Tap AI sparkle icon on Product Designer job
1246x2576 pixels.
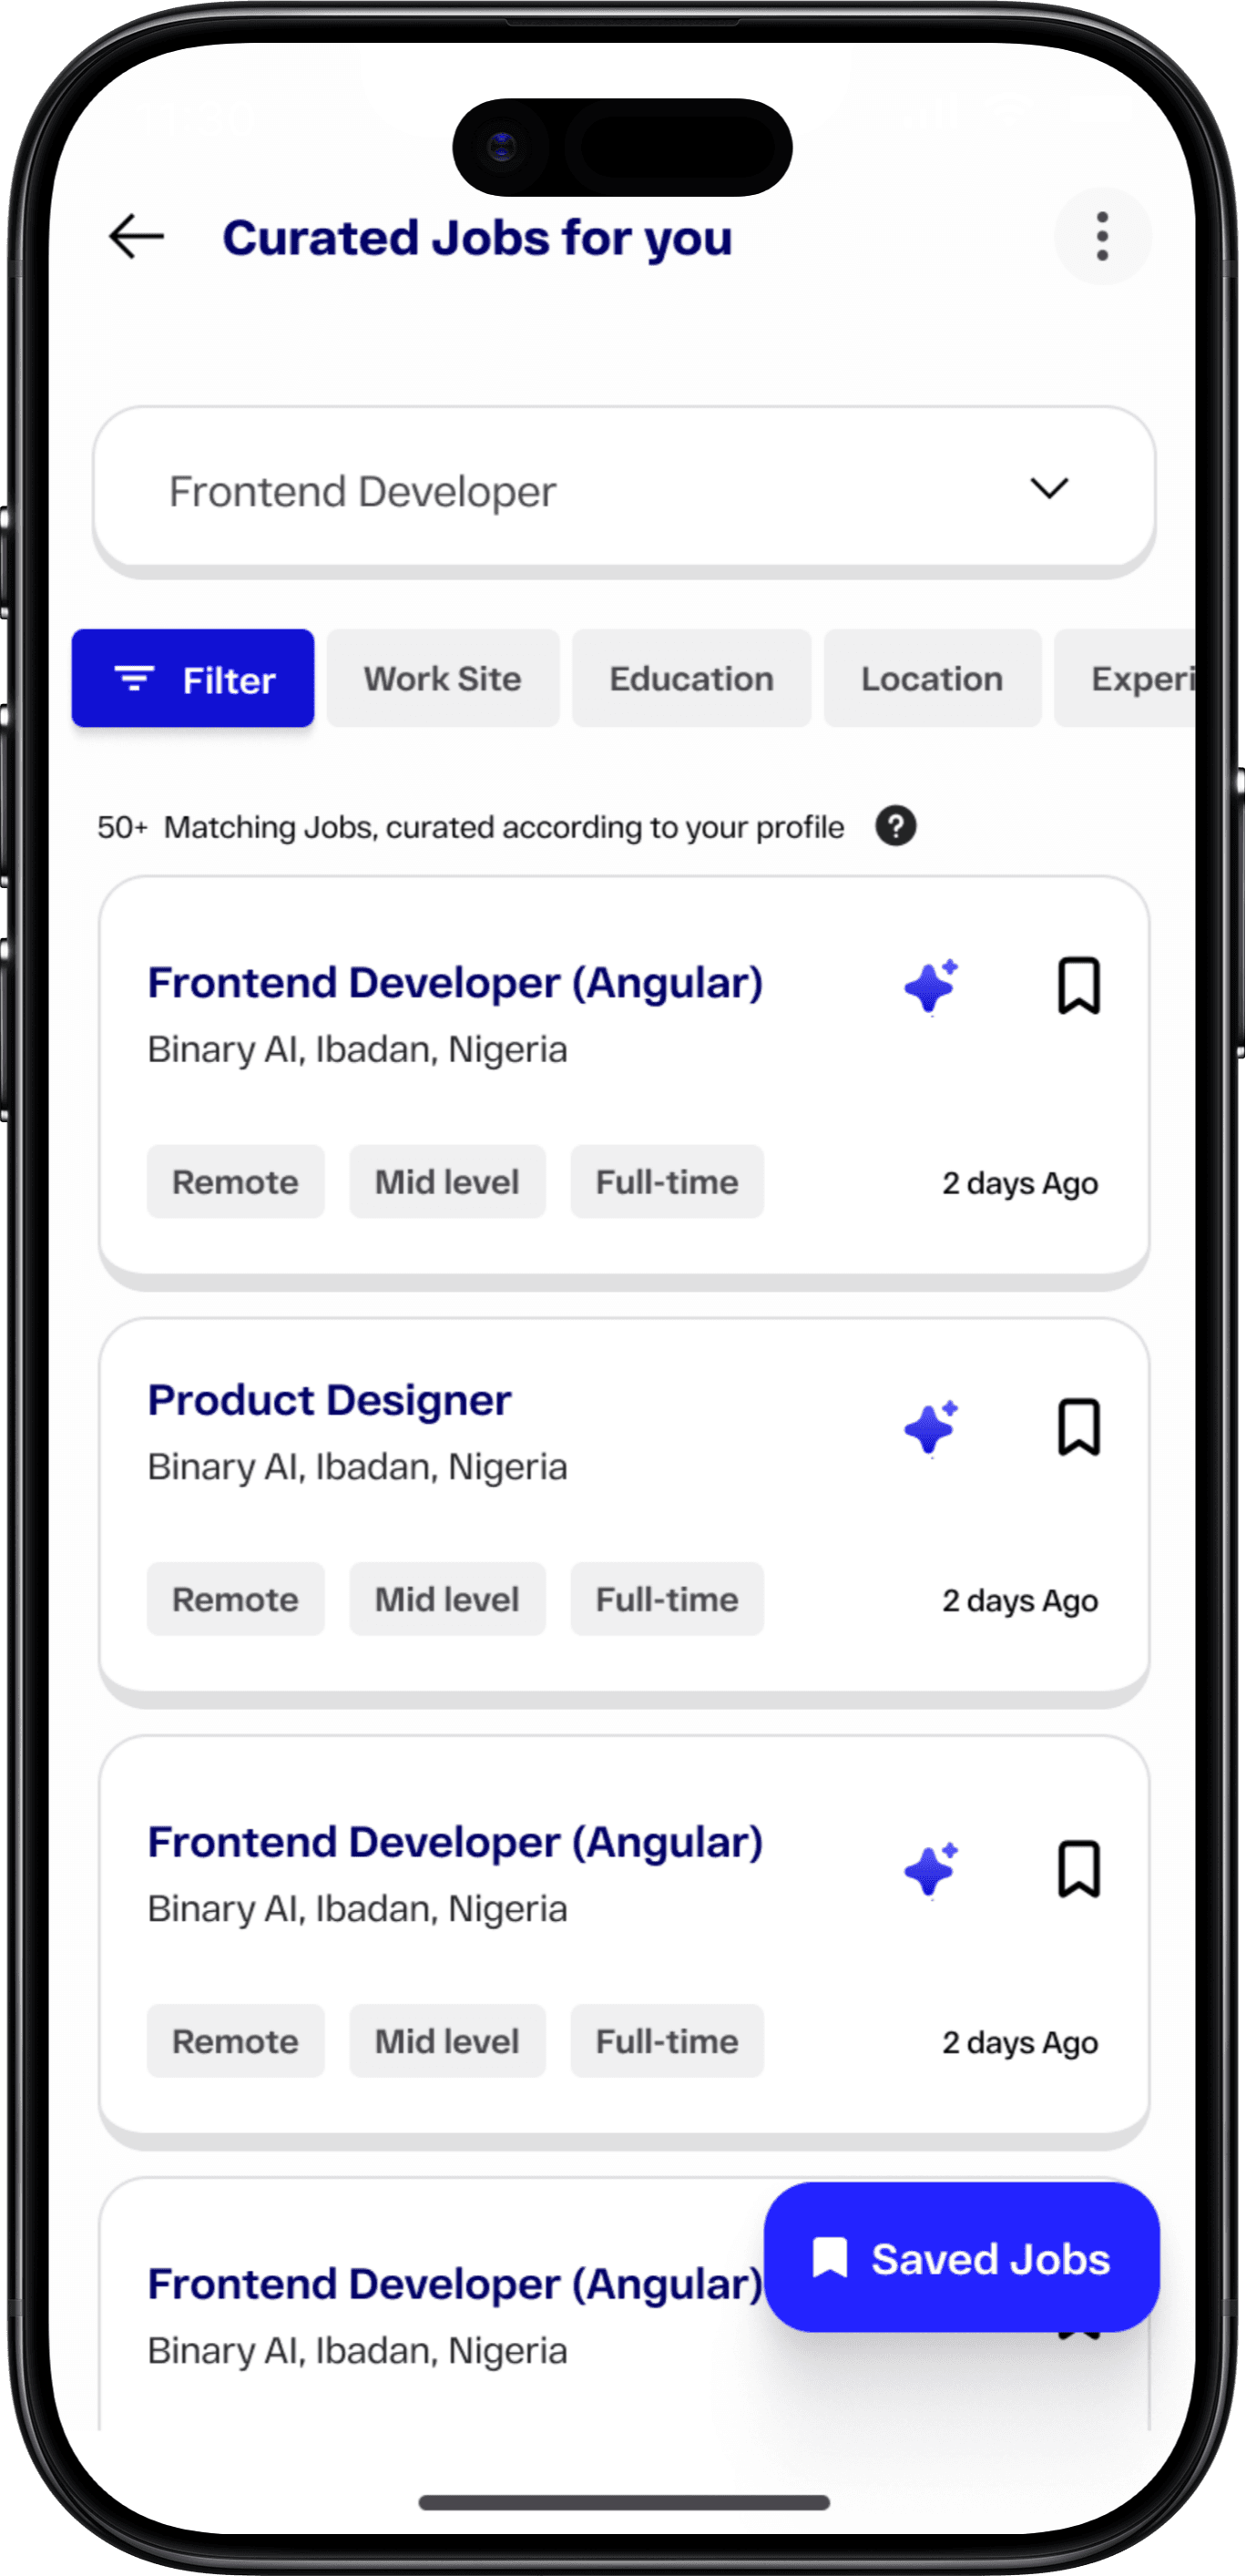pyautogui.click(x=931, y=1428)
